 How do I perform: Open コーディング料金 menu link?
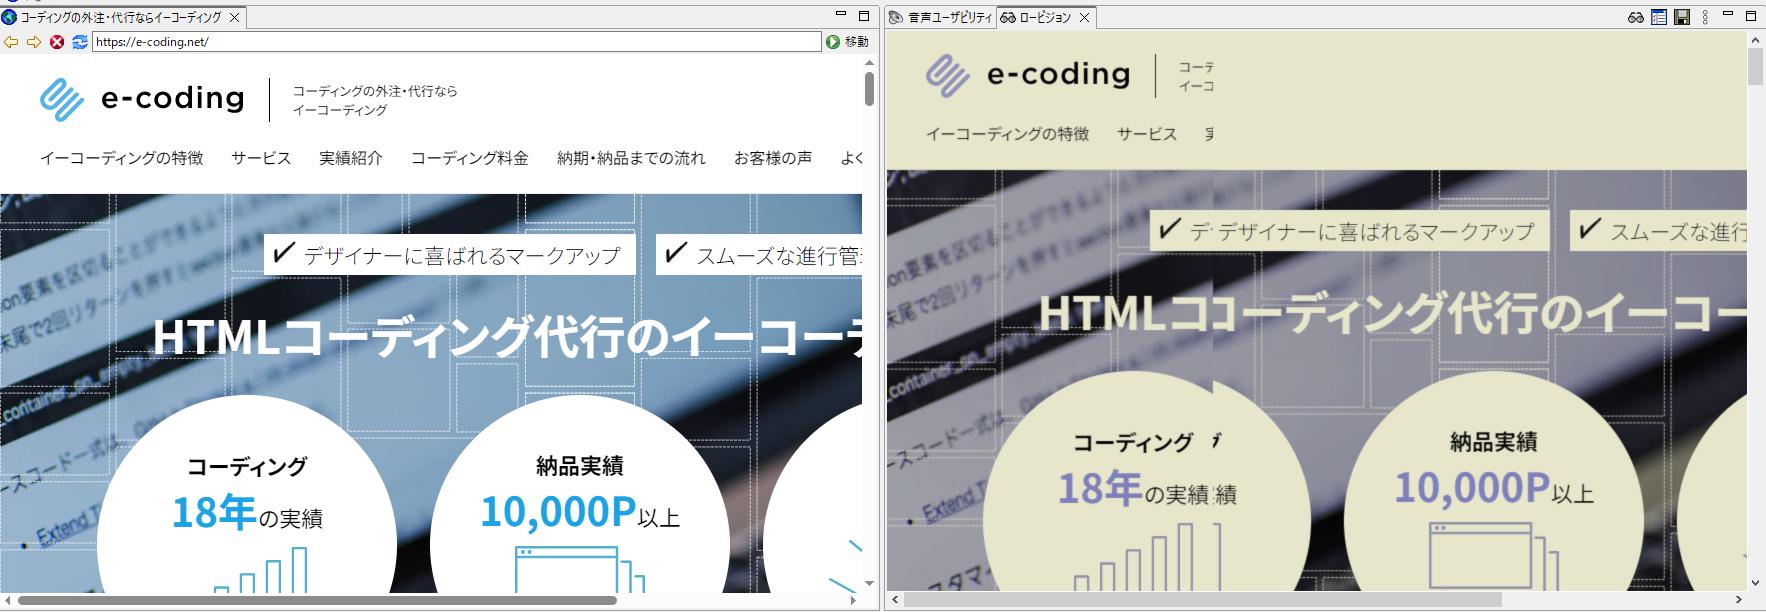[x=470, y=158]
